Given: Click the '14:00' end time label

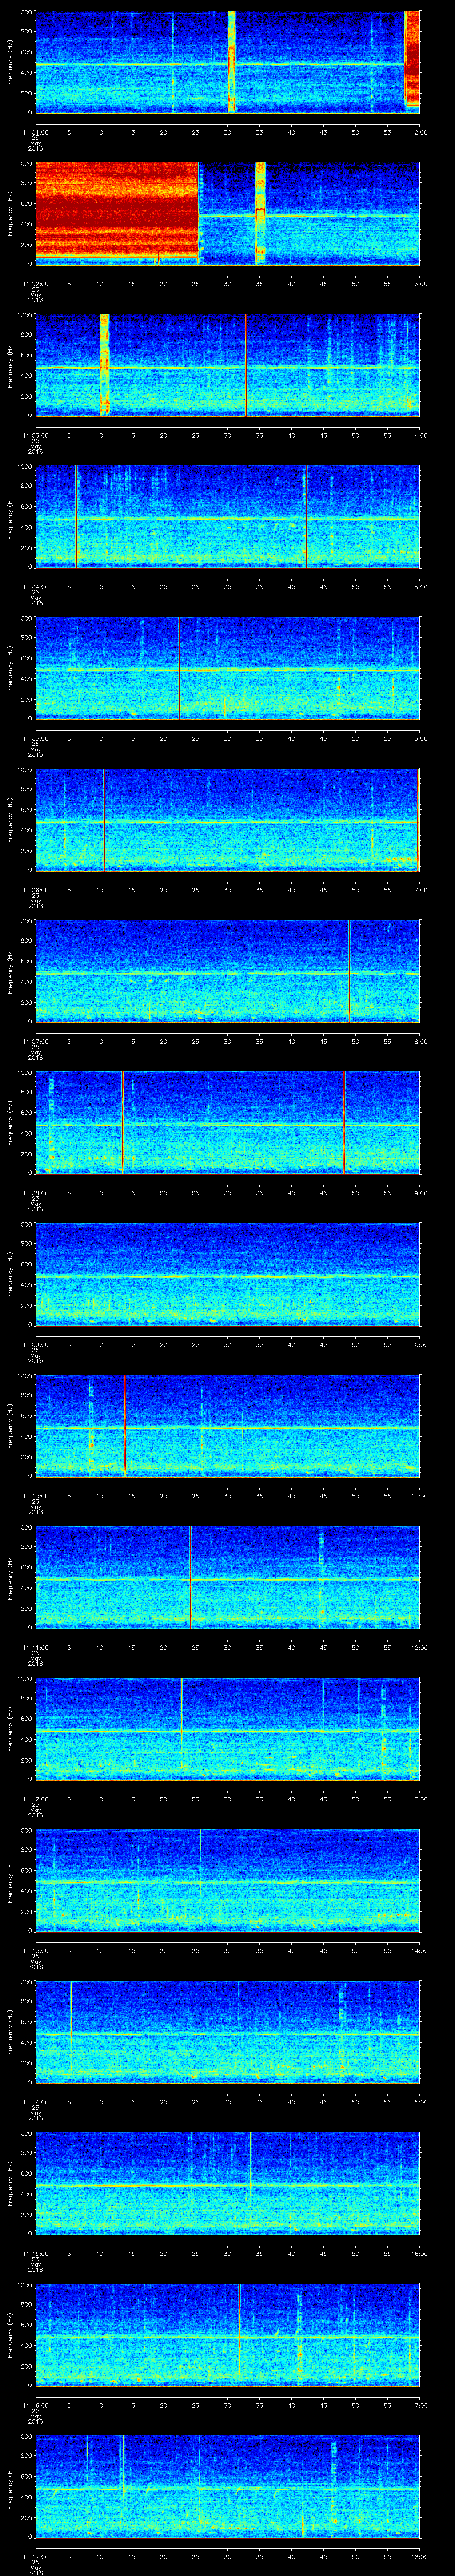Looking at the screenshot, I should (419, 1951).
